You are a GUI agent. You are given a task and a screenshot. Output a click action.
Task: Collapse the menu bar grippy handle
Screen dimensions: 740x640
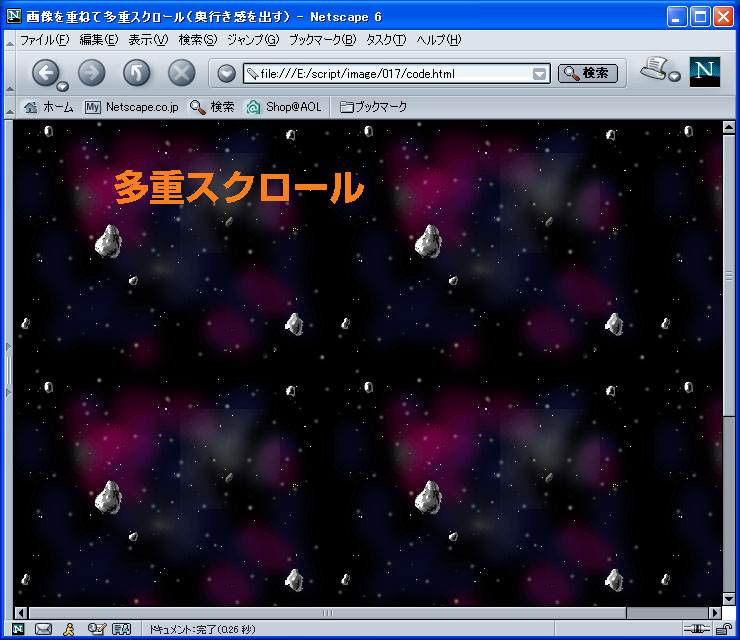pyautogui.click(x=9, y=41)
